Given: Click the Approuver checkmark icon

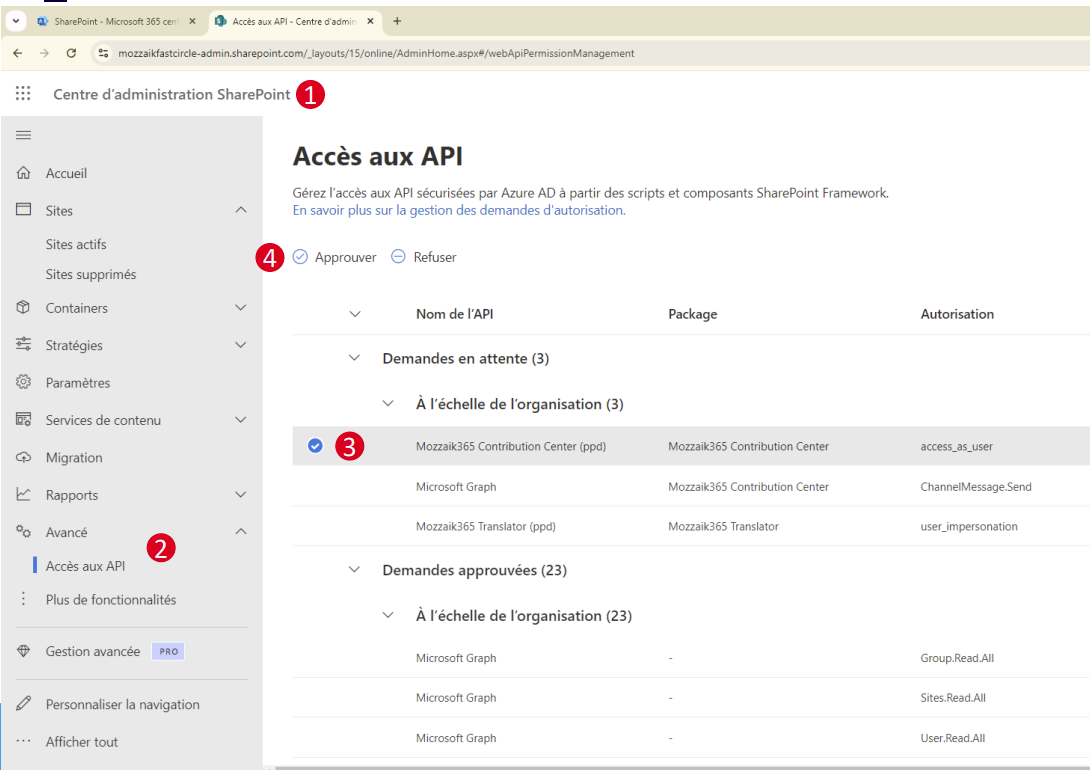Looking at the screenshot, I should 300,256.
